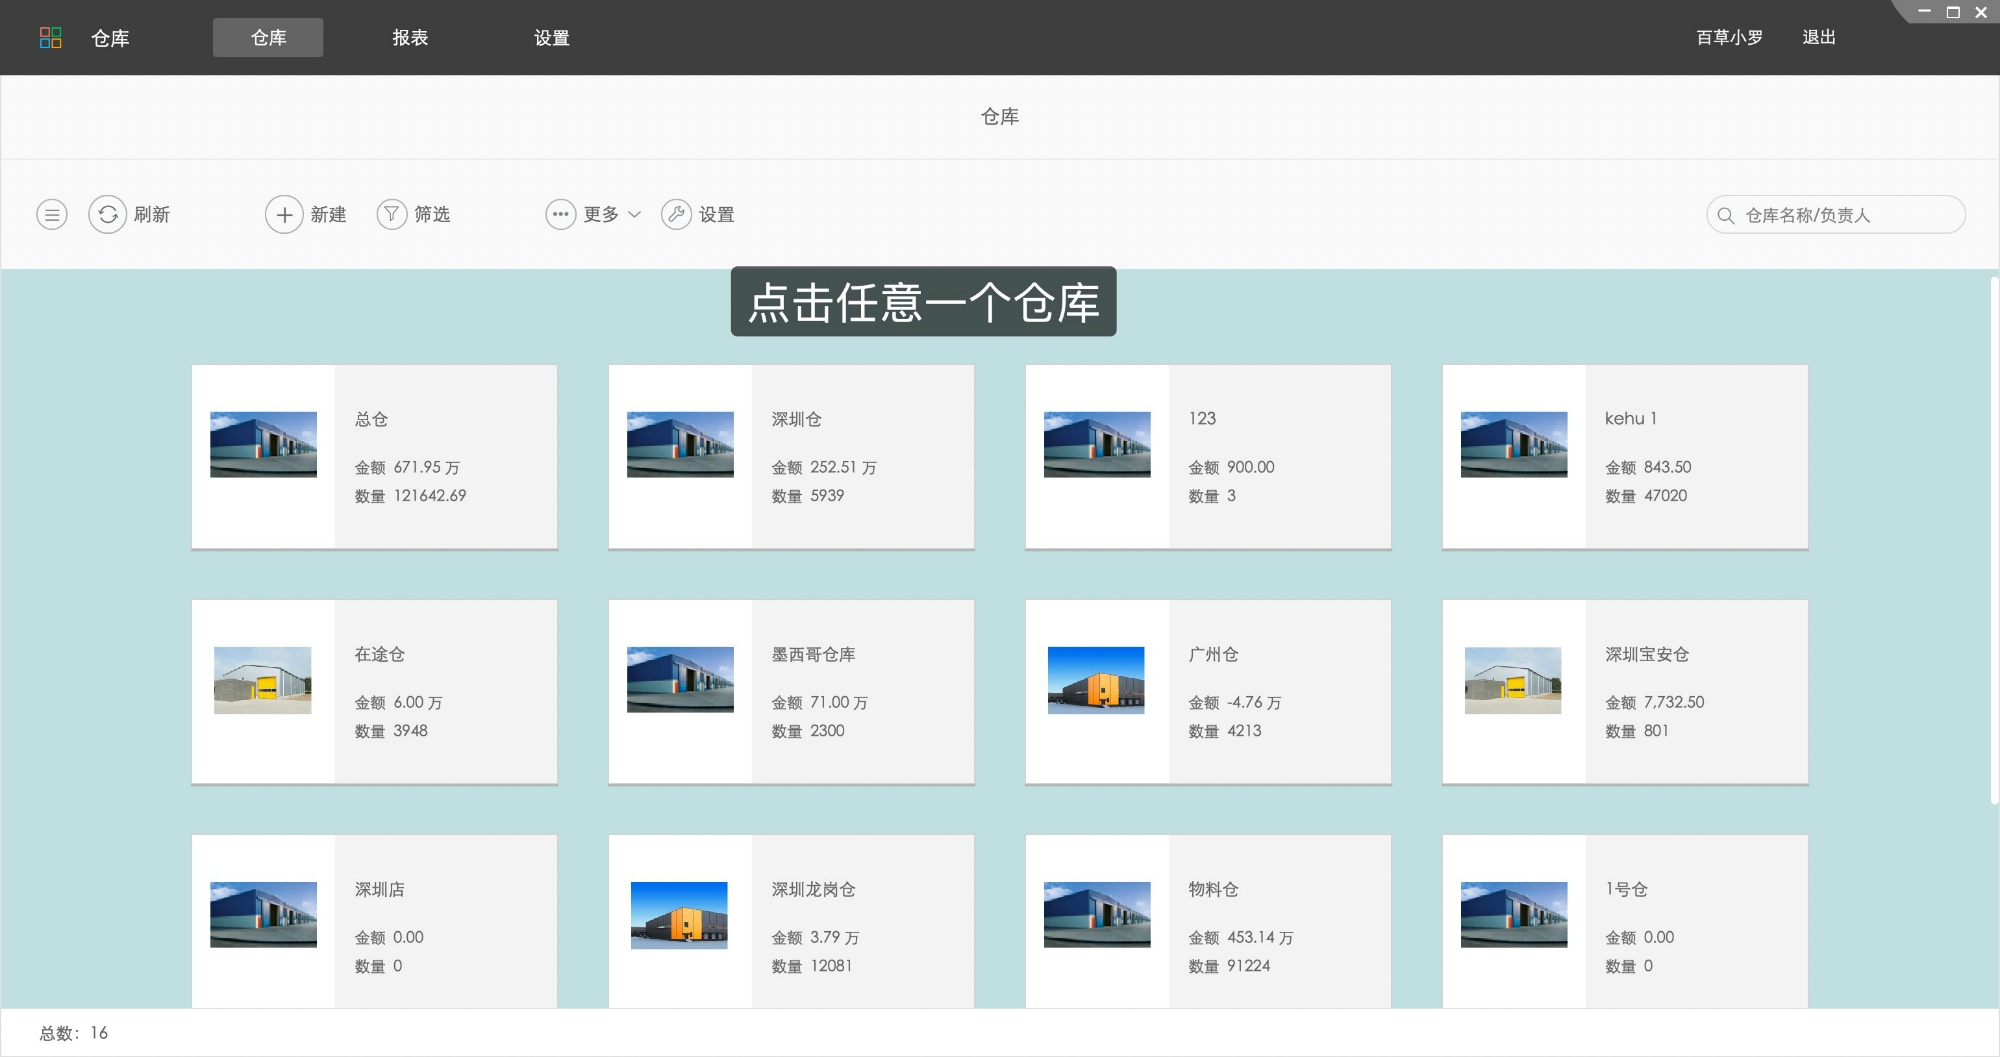Click the 总仓 card name text
This screenshot has width=2000, height=1057.
coord(371,419)
